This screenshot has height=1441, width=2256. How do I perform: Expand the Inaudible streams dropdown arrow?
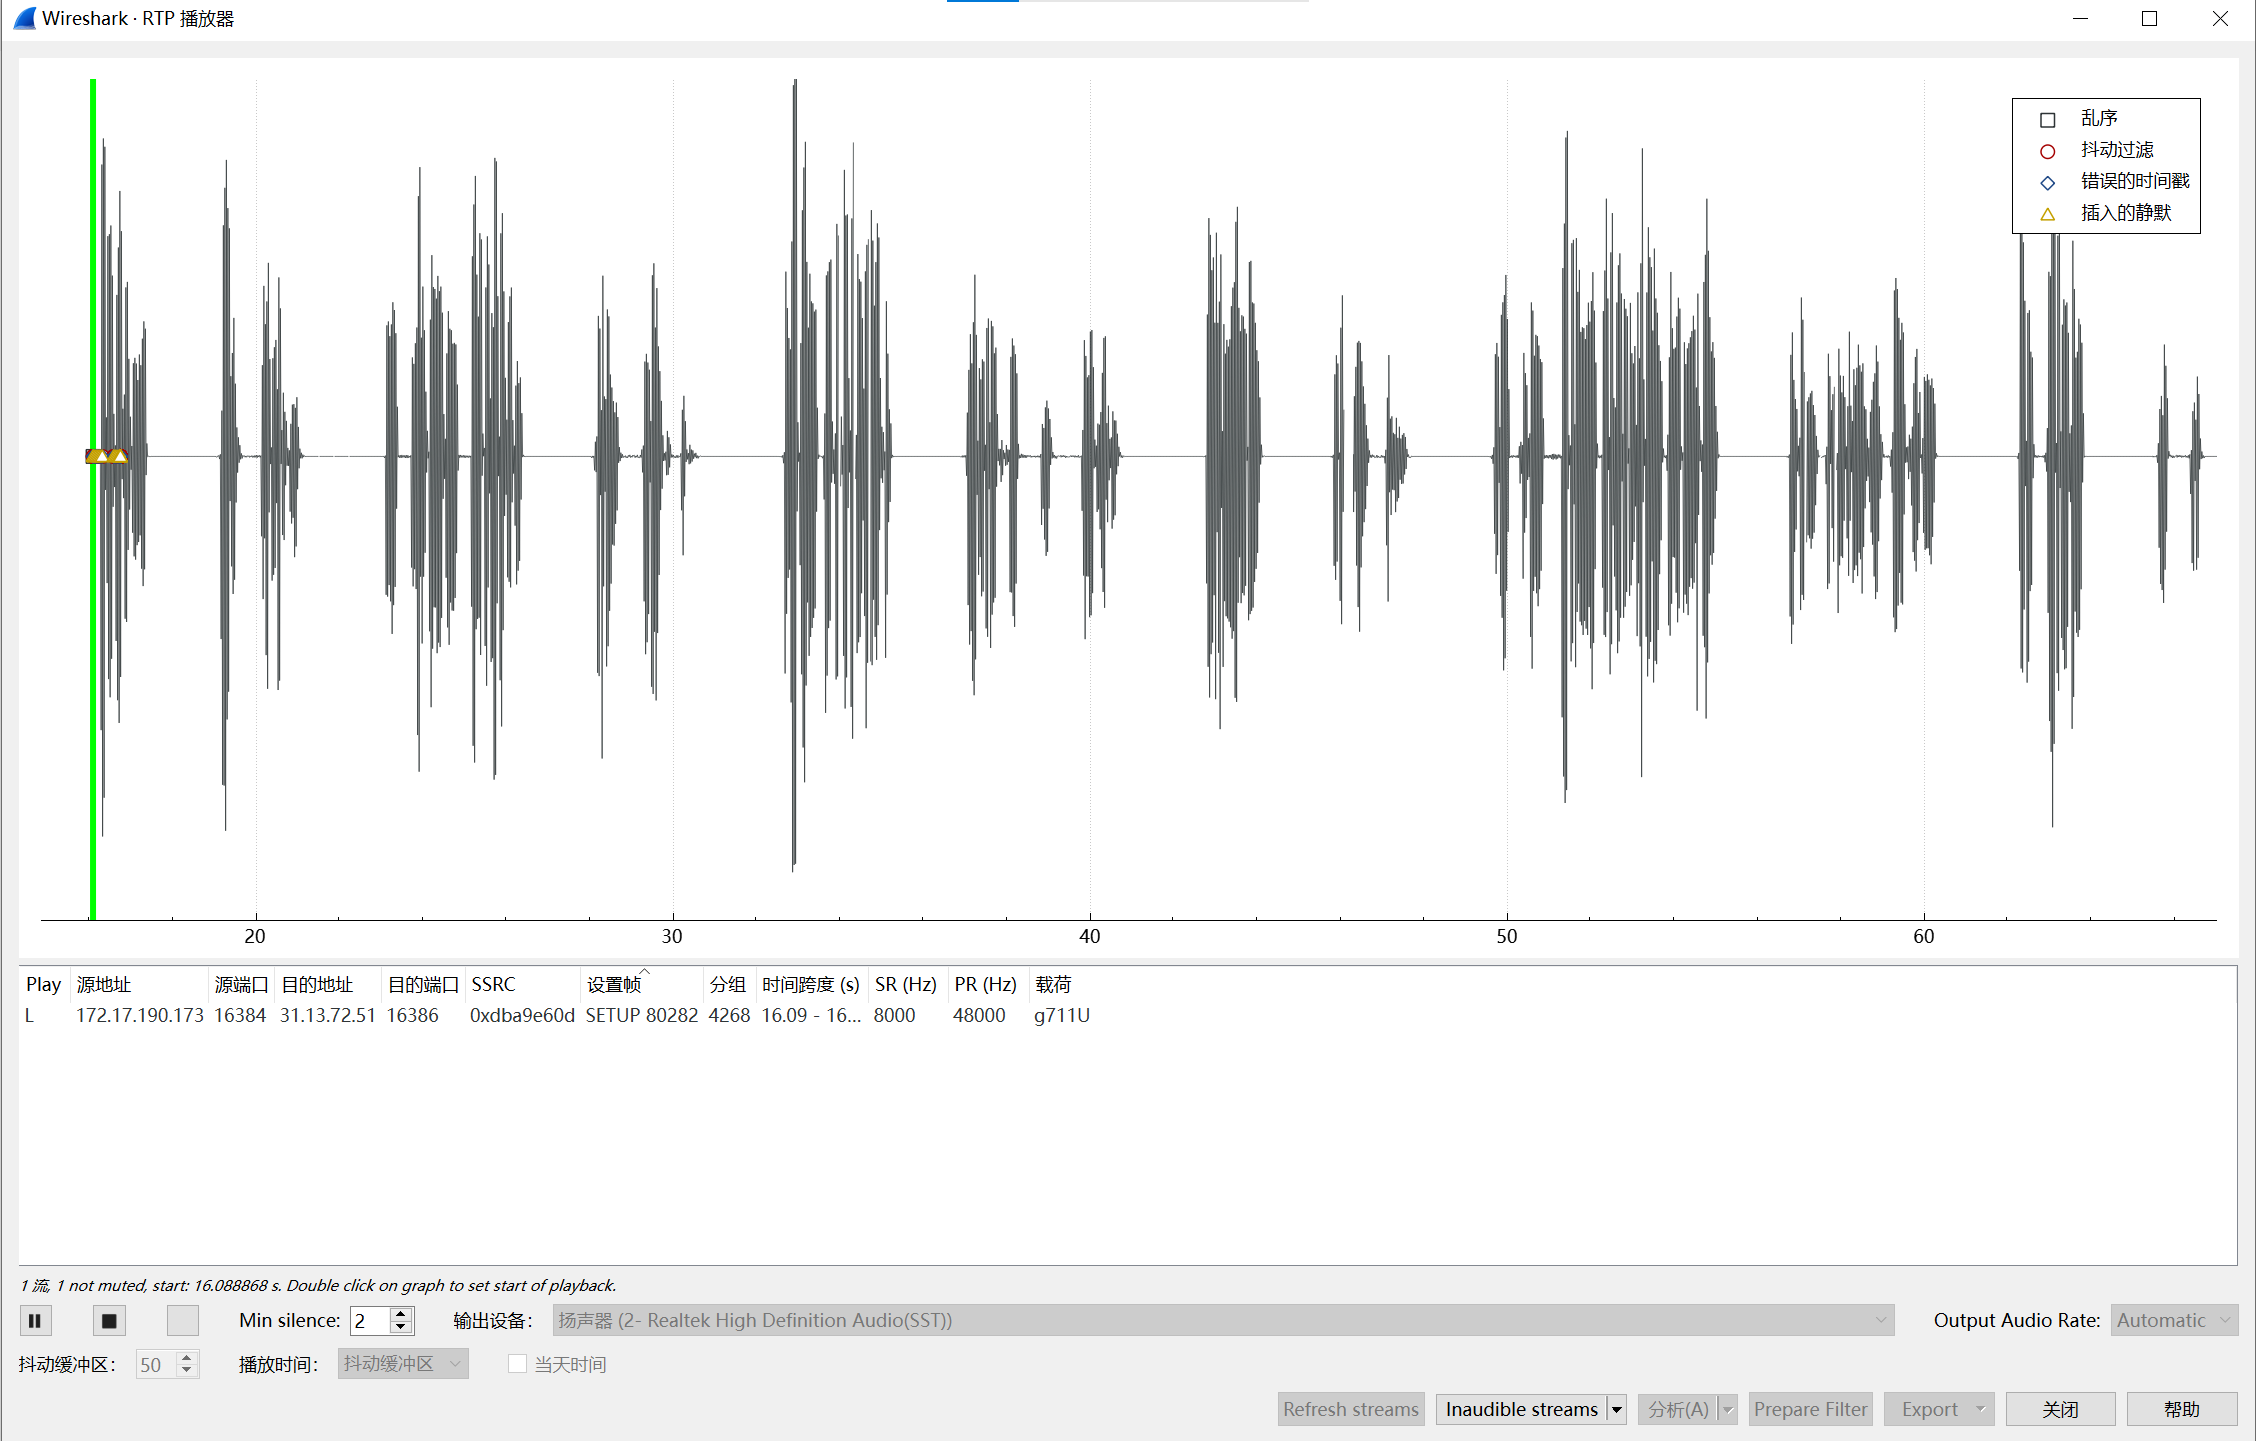[x=1616, y=1409]
